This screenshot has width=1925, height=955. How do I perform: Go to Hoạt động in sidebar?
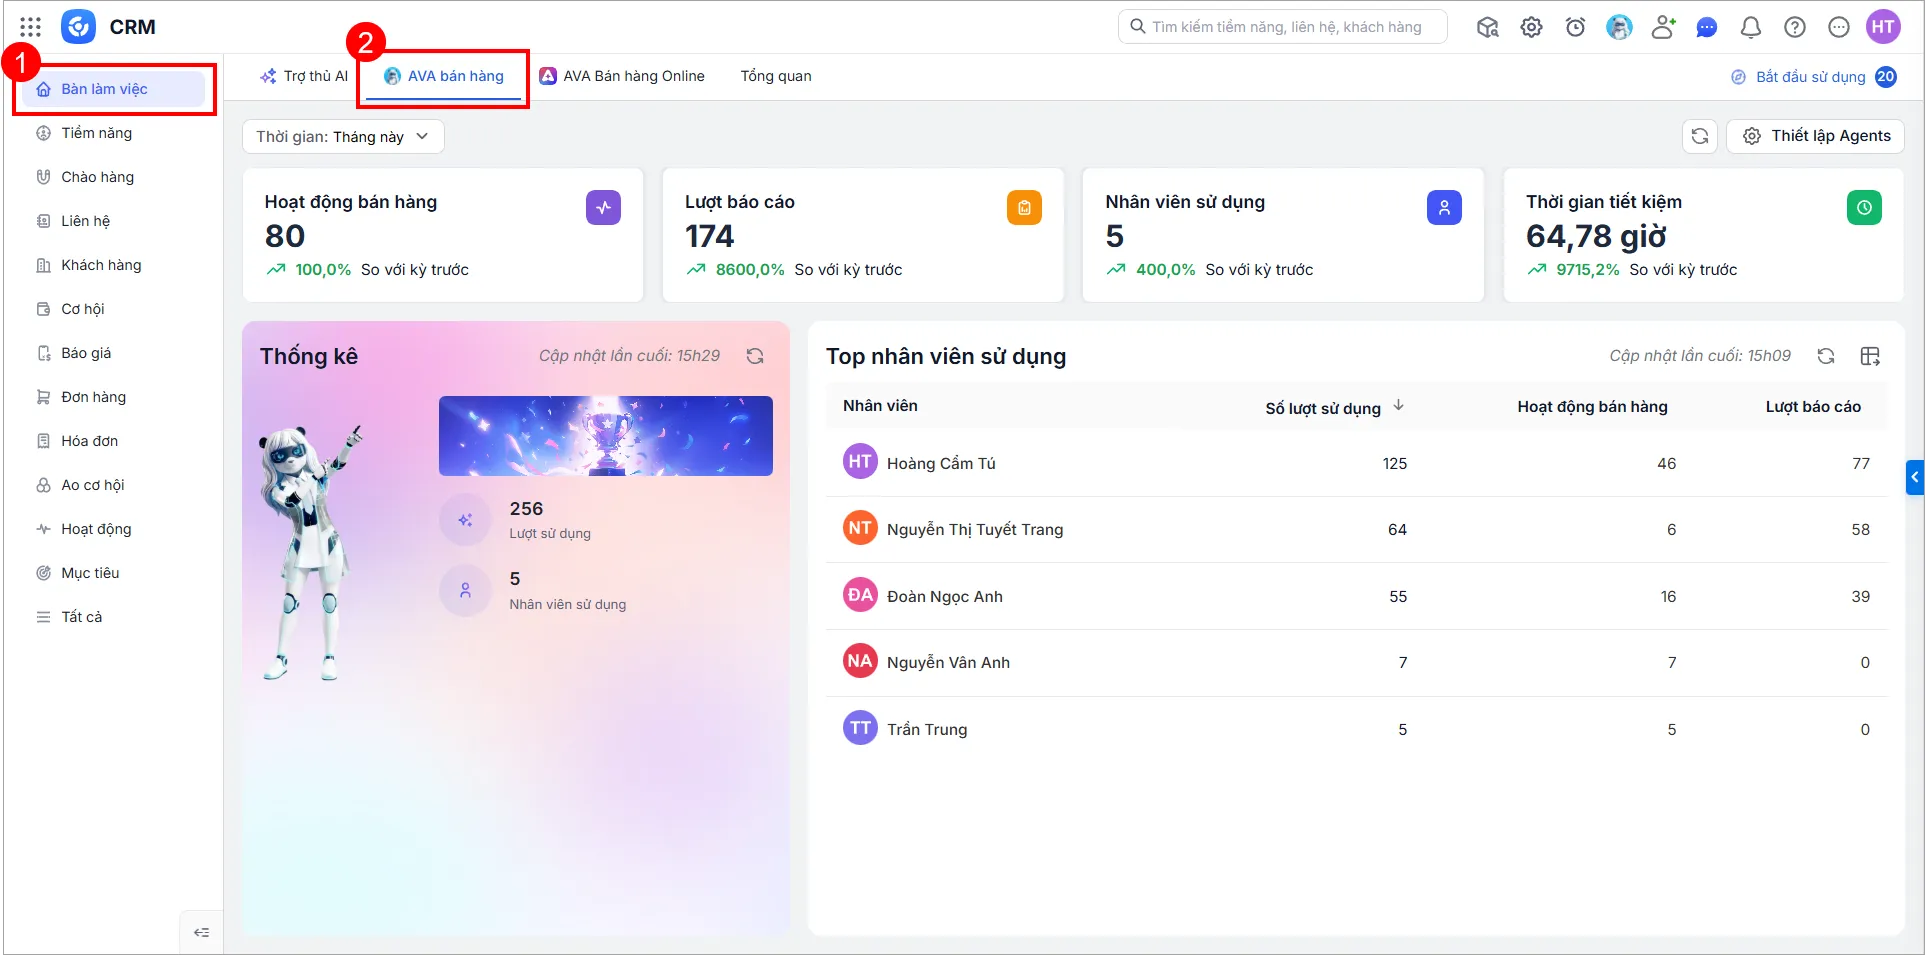[113, 529]
